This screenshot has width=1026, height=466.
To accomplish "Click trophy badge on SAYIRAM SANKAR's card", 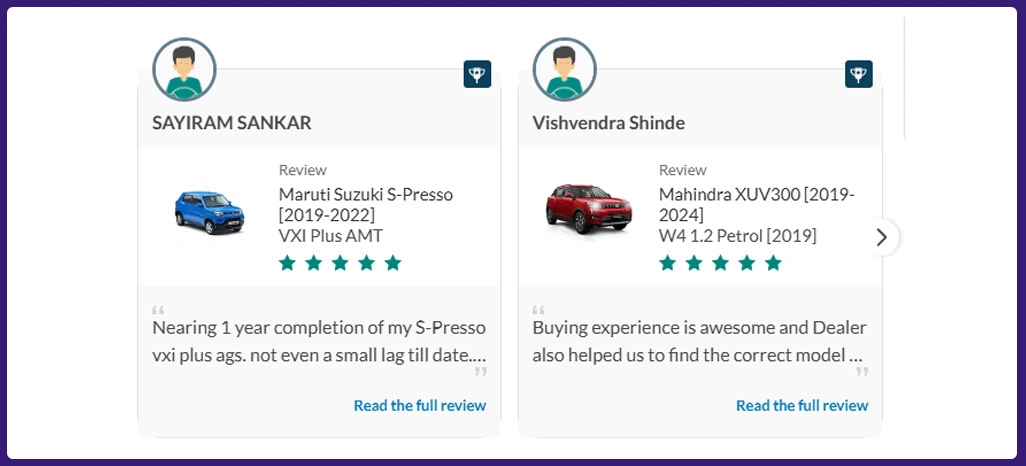I will (477, 74).
